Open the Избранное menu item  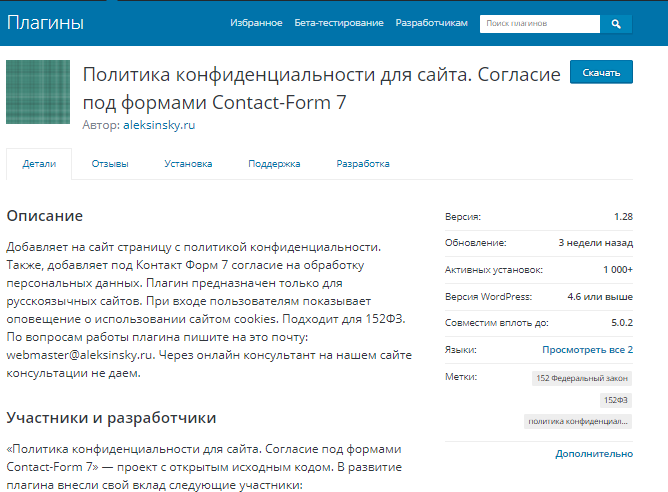point(256,23)
